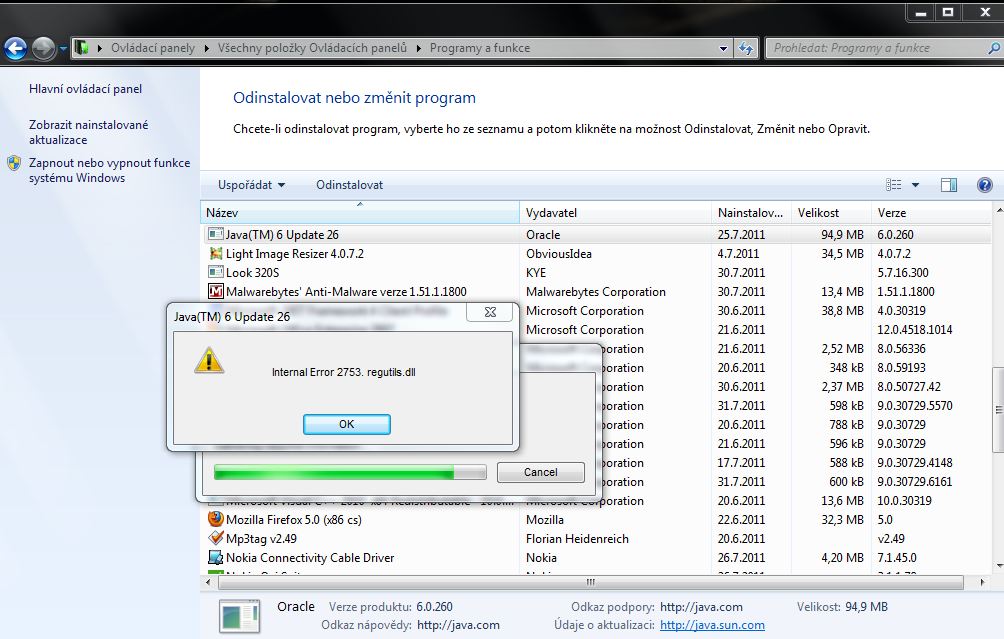
Task: Click the refresh button beside address bar
Action: [746, 48]
